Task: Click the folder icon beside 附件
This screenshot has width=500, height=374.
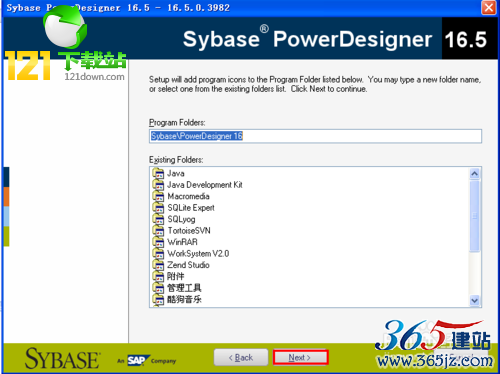Action: point(158,276)
